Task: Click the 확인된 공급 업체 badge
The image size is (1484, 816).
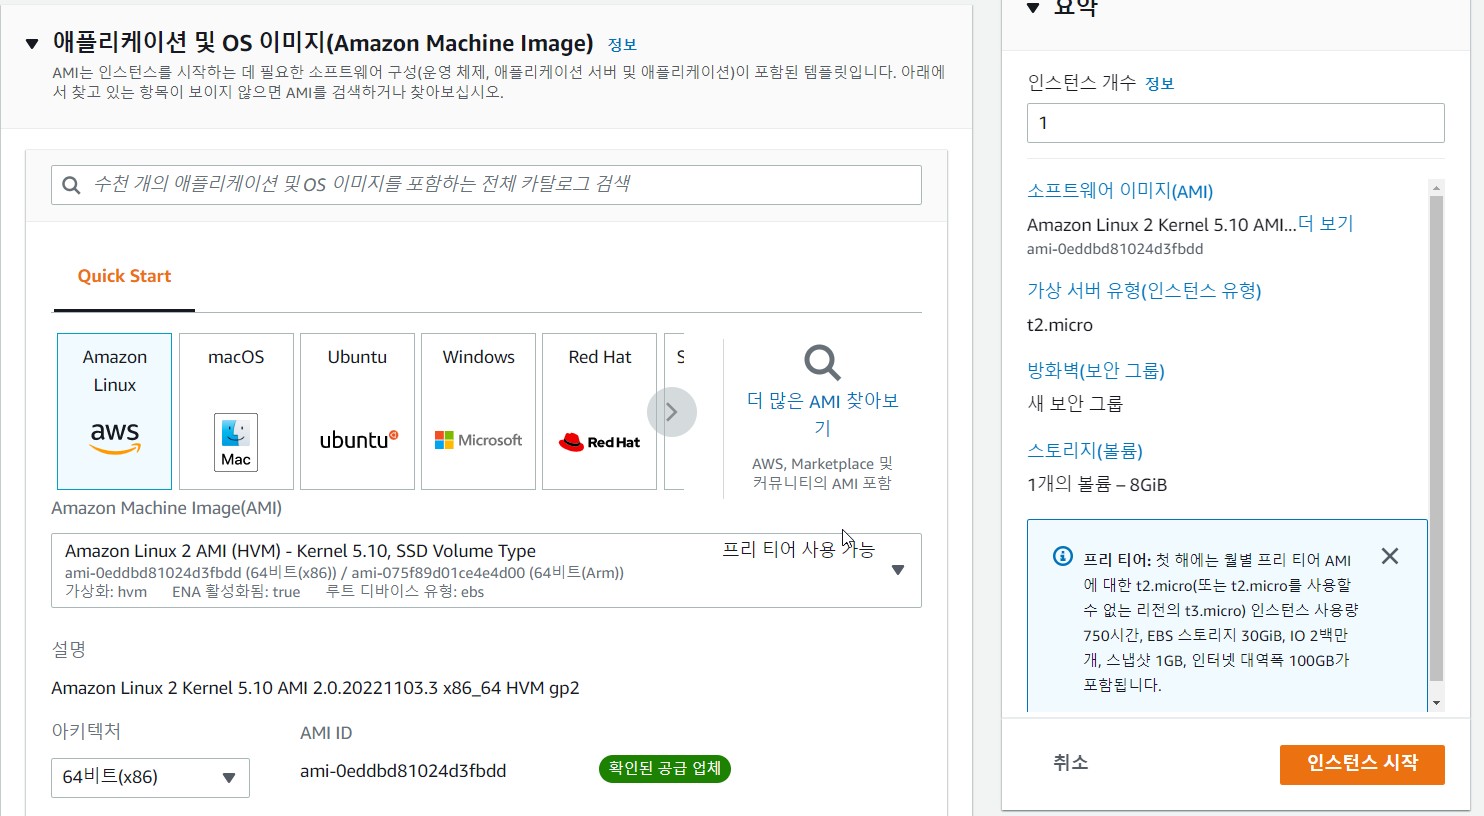Action: coord(665,768)
